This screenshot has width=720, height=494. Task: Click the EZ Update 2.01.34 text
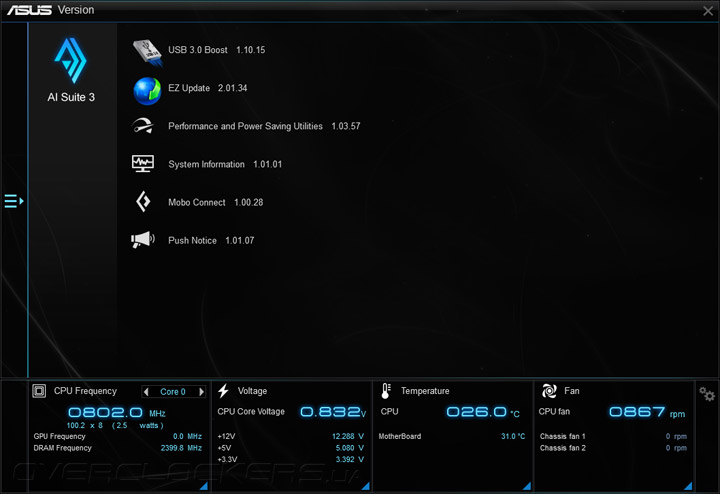208,88
